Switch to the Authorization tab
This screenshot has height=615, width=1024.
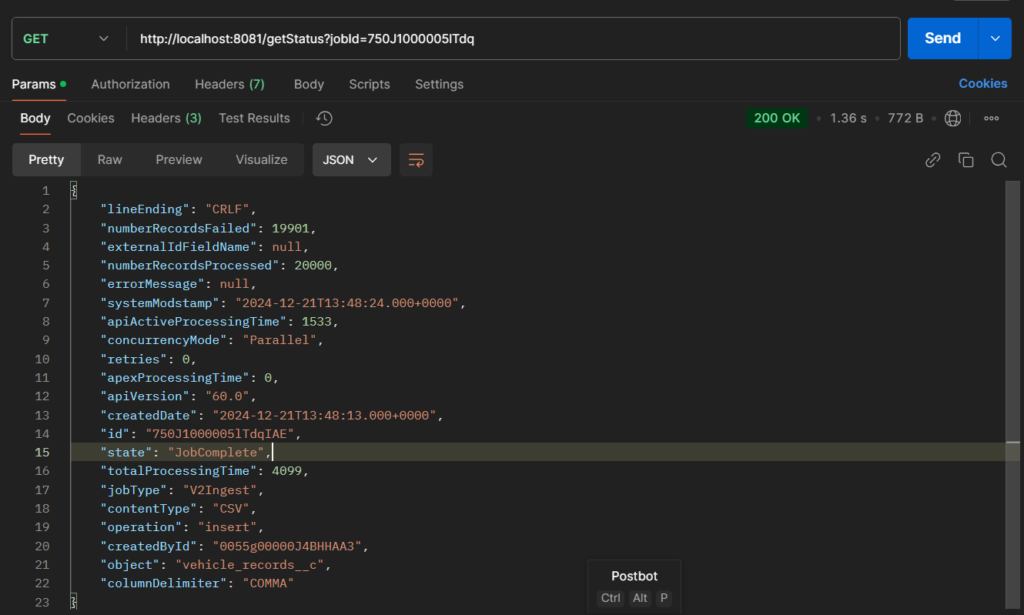click(x=130, y=84)
